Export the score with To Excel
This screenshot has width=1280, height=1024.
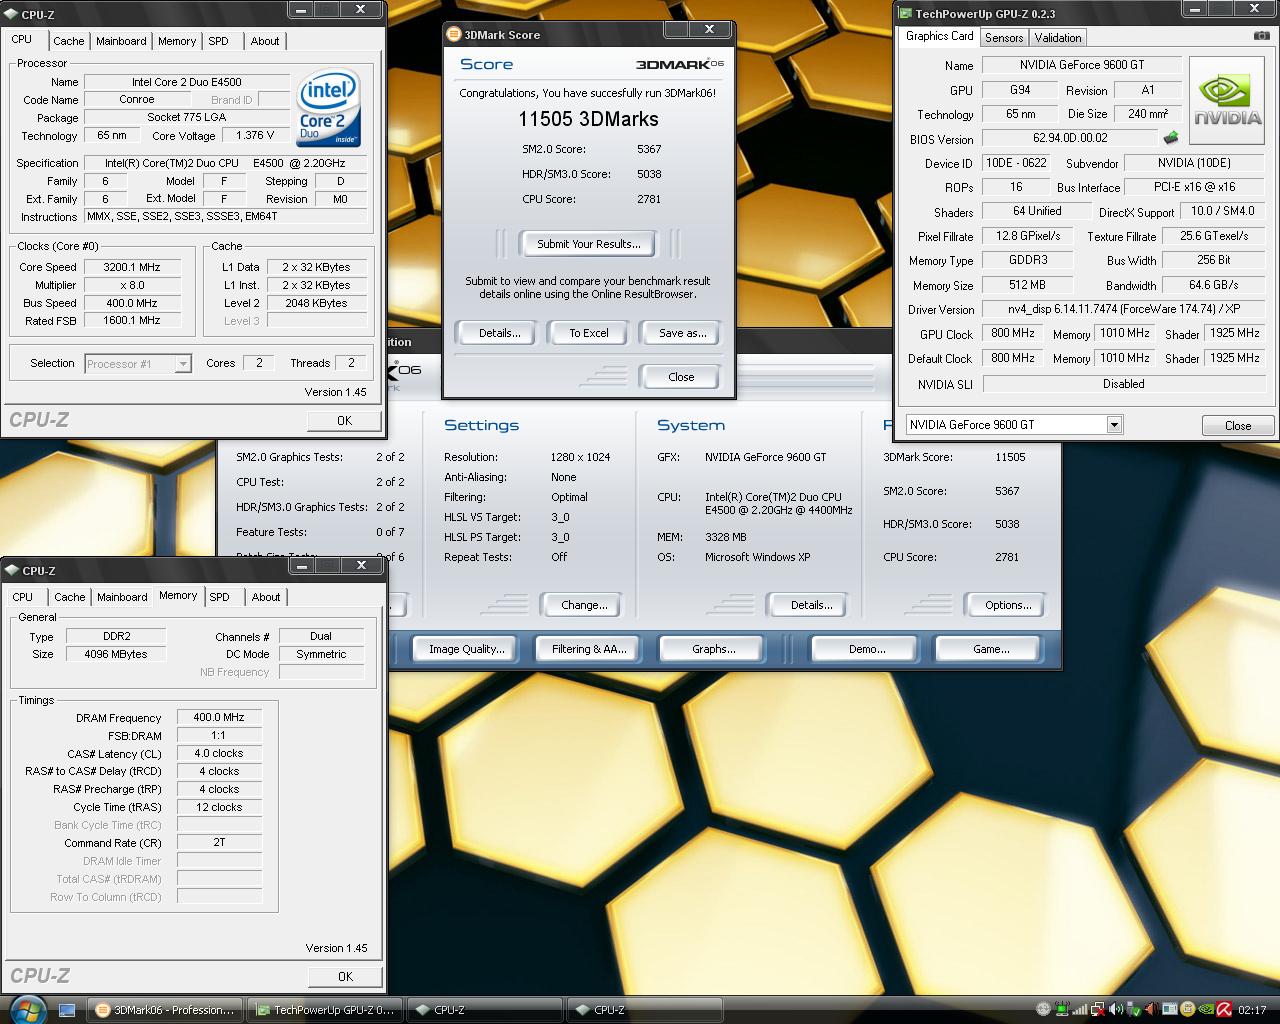589,333
